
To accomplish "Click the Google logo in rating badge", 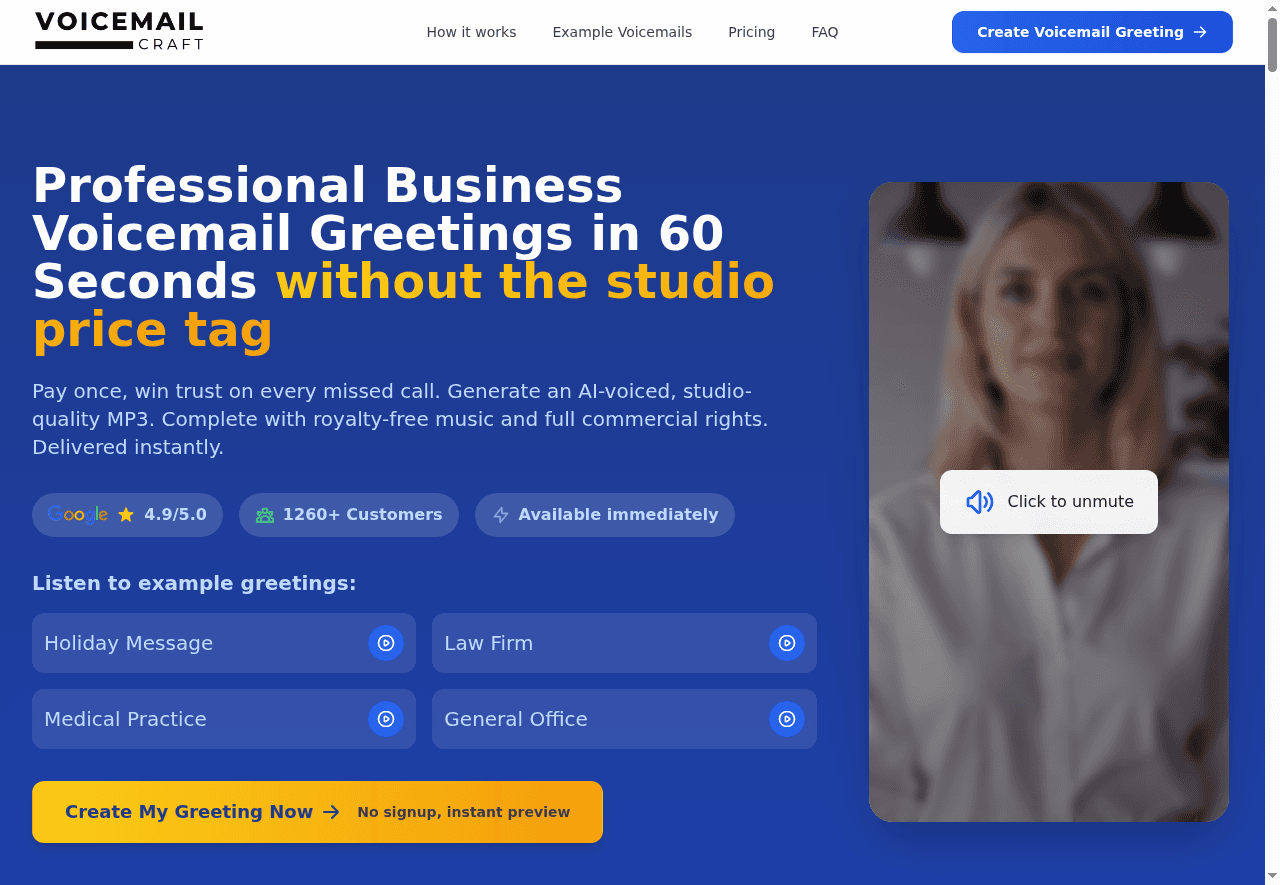I will (78, 515).
